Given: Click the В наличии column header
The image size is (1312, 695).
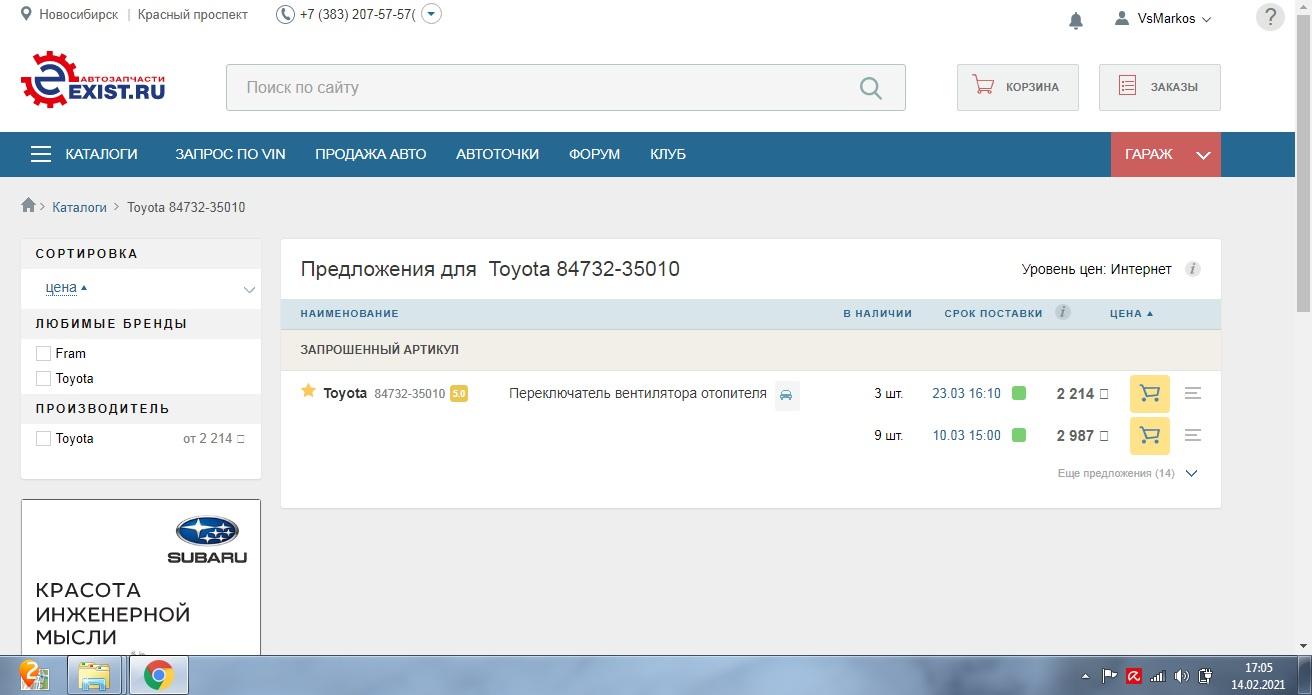Looking at the screenshot, I should tap(877, 313).
